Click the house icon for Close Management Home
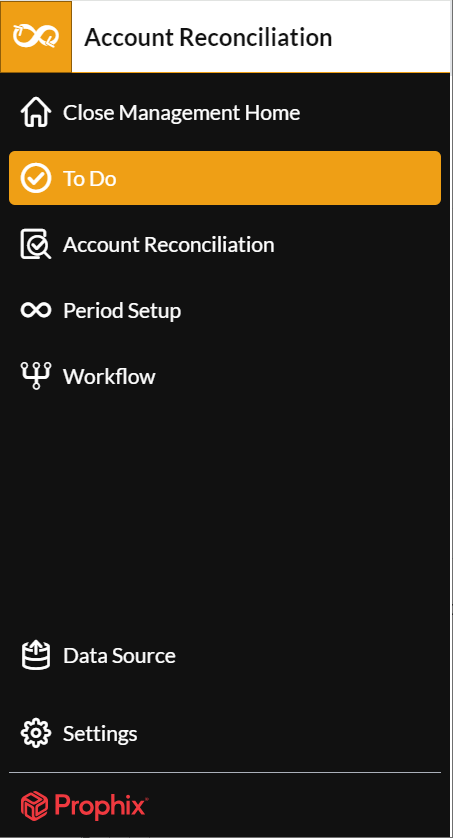Screen dimensions: 453x838 pyautogui.click(x=36, y=112)
